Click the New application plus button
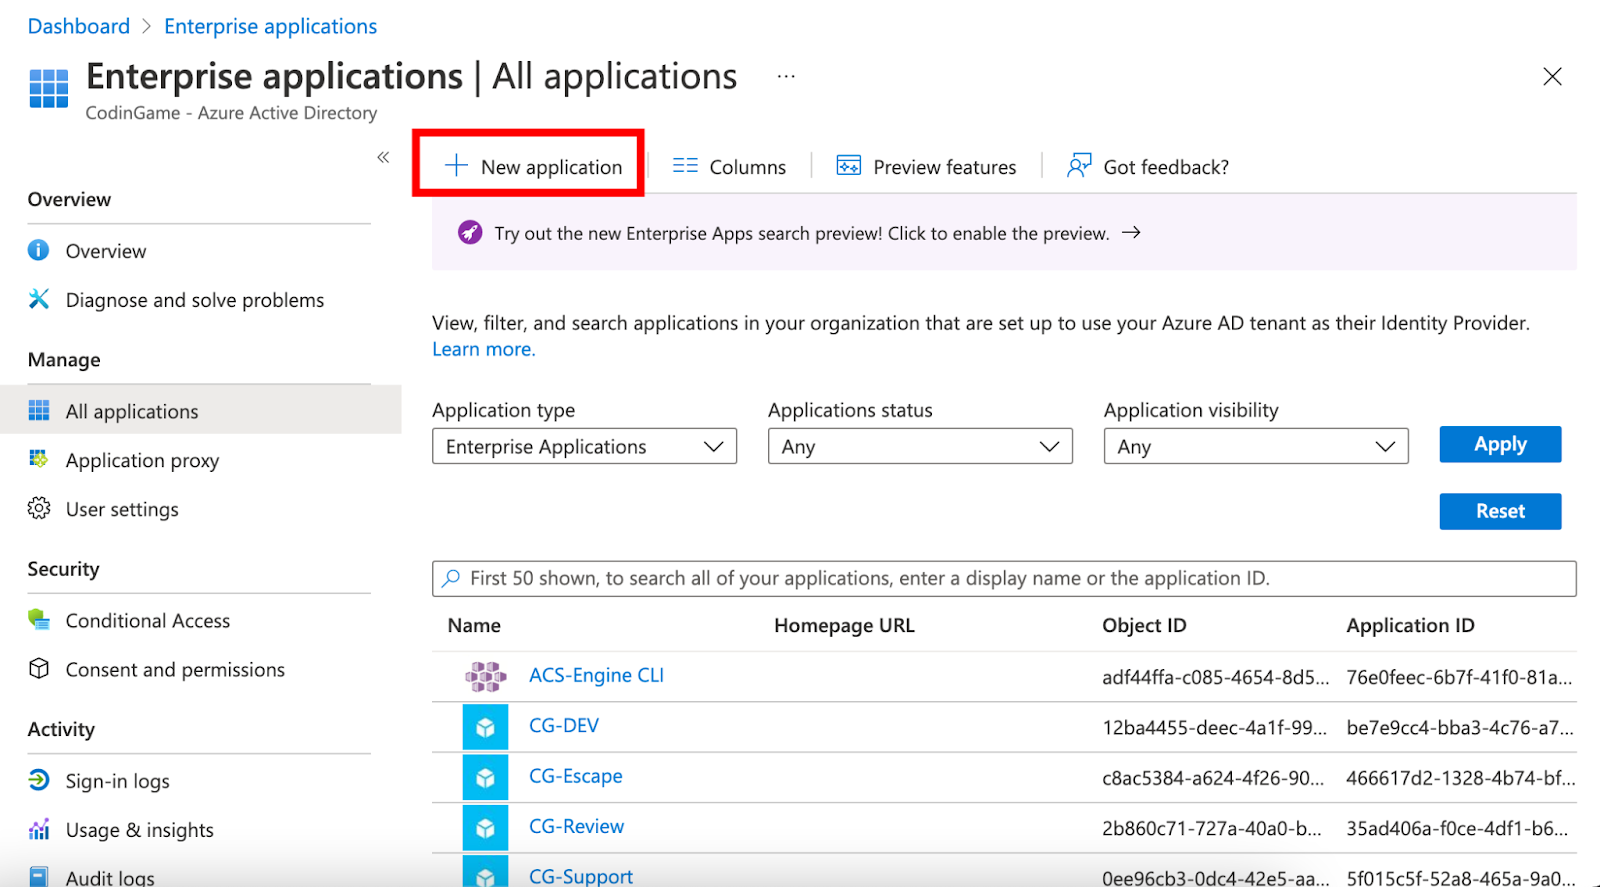 click(456, 166)
